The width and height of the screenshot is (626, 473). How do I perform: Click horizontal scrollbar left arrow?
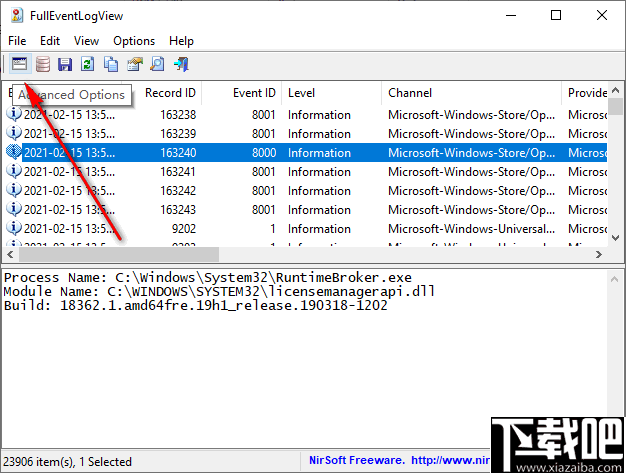coord(10,254)
